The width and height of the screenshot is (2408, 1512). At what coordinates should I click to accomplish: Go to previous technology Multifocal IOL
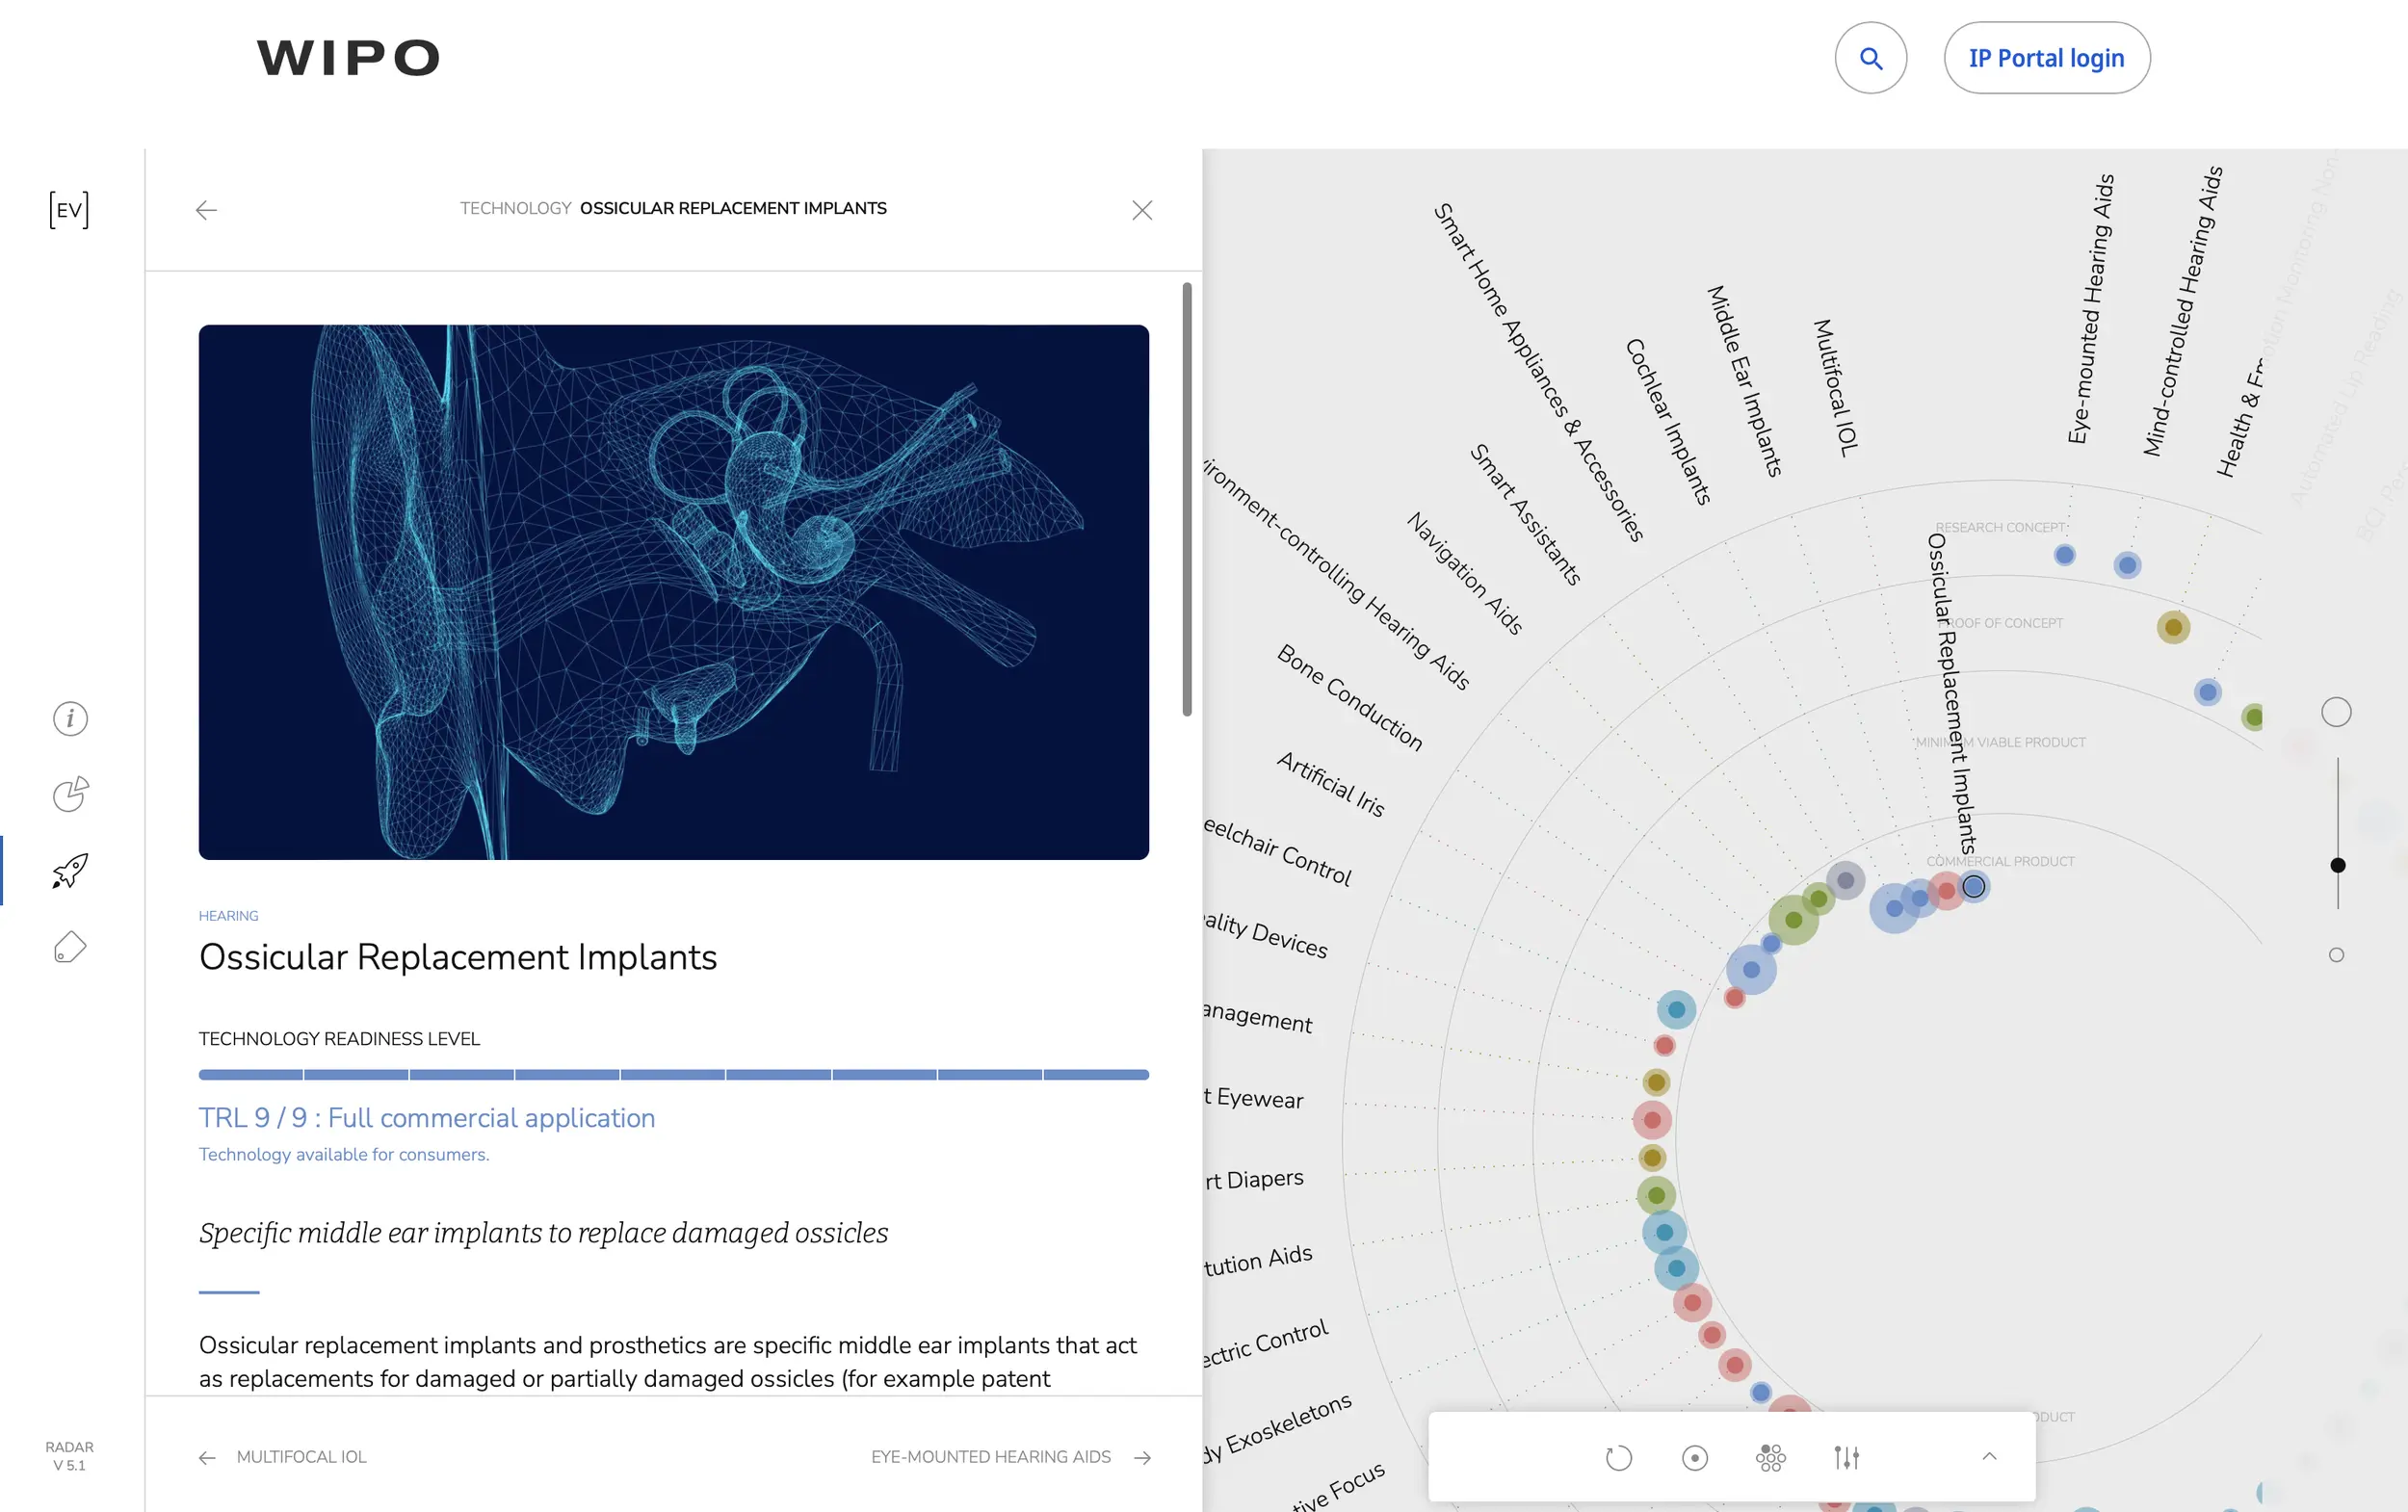284,1457
